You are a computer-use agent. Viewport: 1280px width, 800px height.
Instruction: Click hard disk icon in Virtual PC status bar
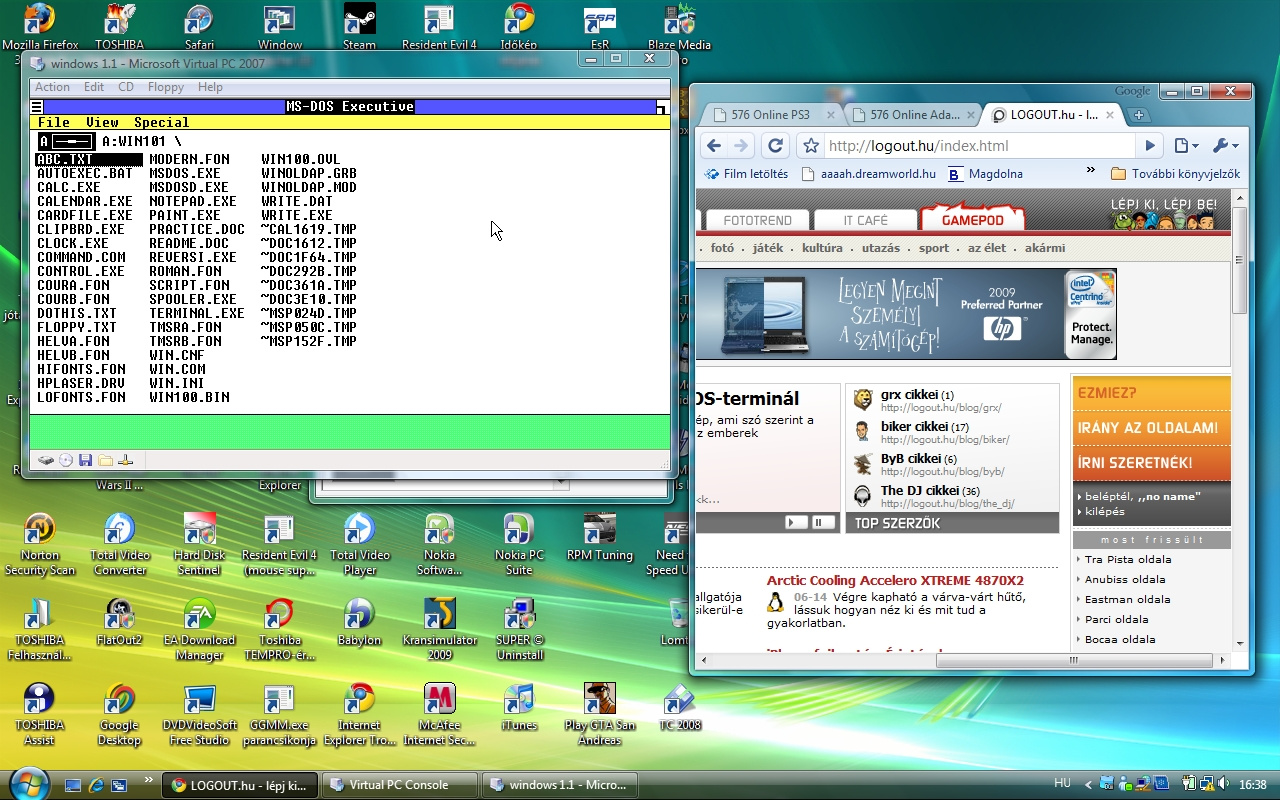tap(46, 460)
